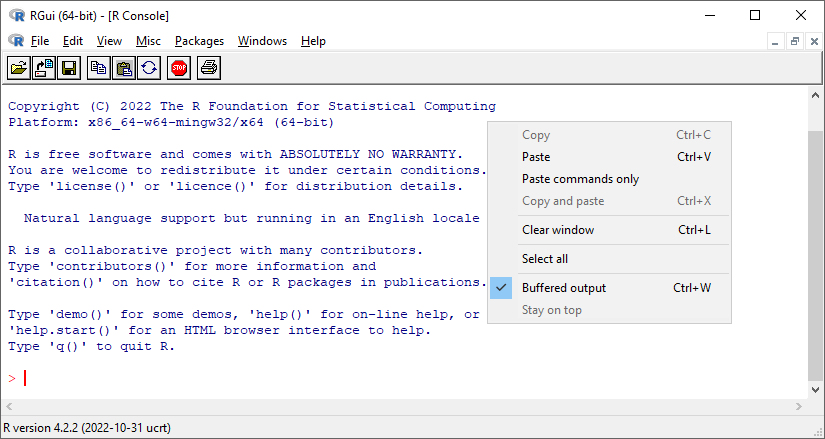Click the vertical scrollbar up arrow

(815, 96)
